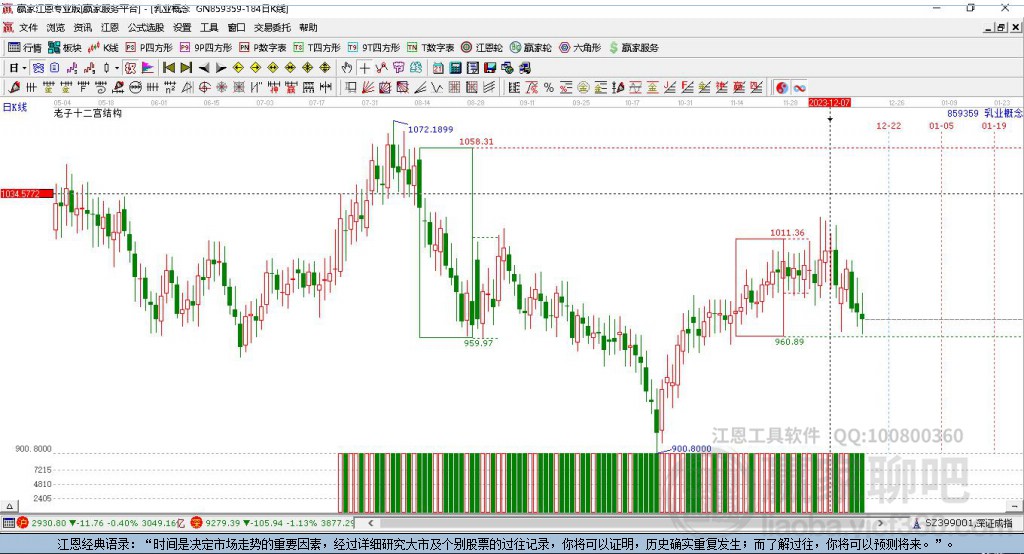Image resolution: width=1024 pixels, height=554 pixels.
Task: Expand the candlestick style dropdown arrow
Action: 117,68
